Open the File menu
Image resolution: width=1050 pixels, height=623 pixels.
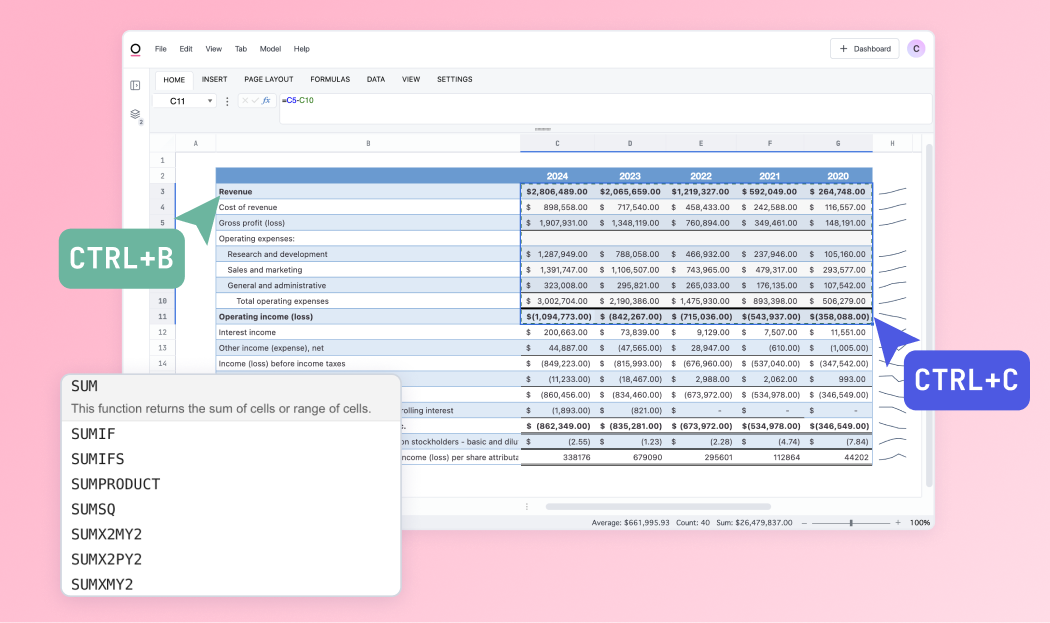[161, 48]
